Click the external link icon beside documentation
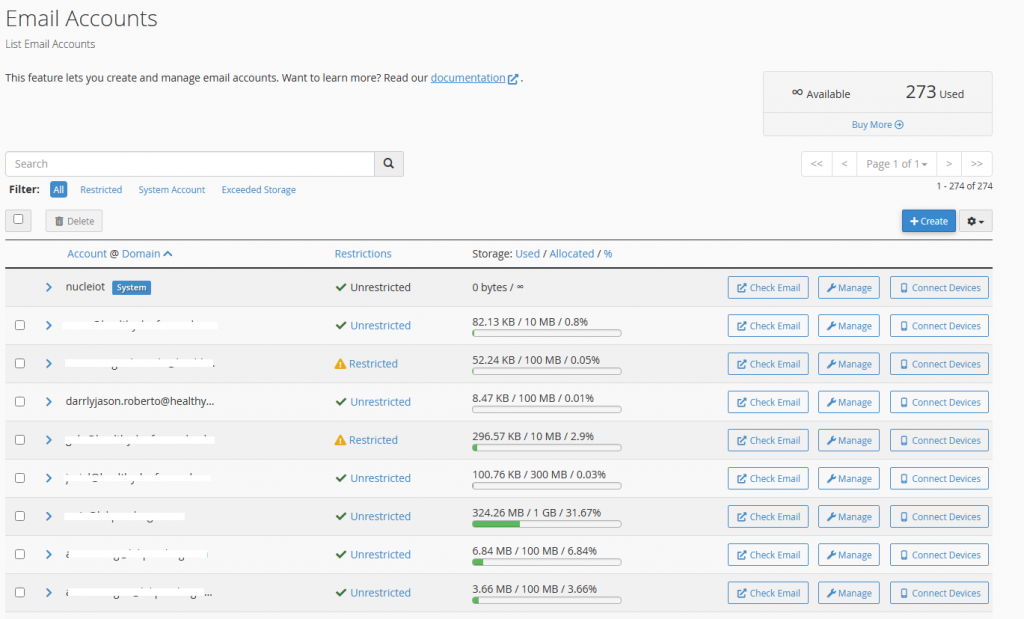The height and width of the screenshot is (619, 1024). pyautogui.click(x=513, y=79)
